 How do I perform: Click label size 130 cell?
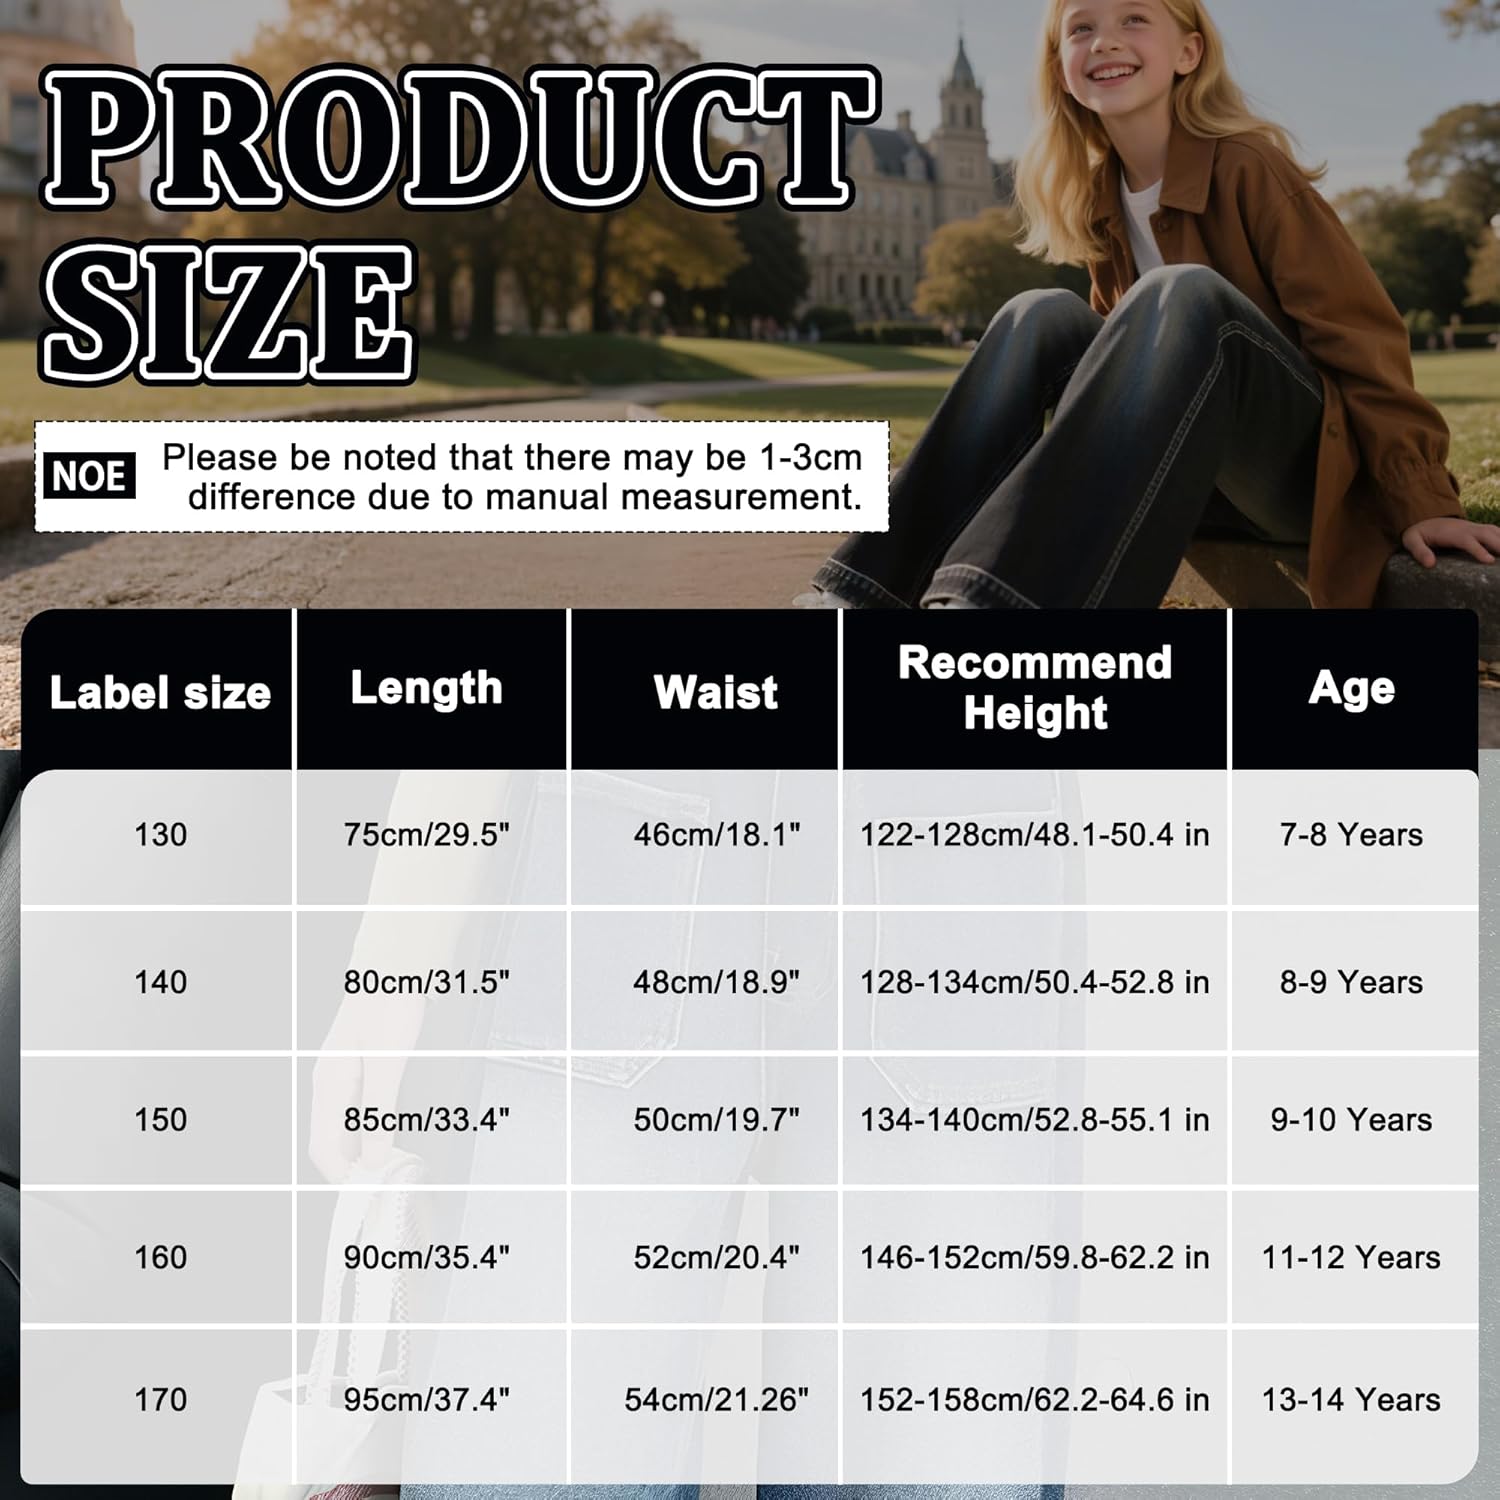(160, 834)
